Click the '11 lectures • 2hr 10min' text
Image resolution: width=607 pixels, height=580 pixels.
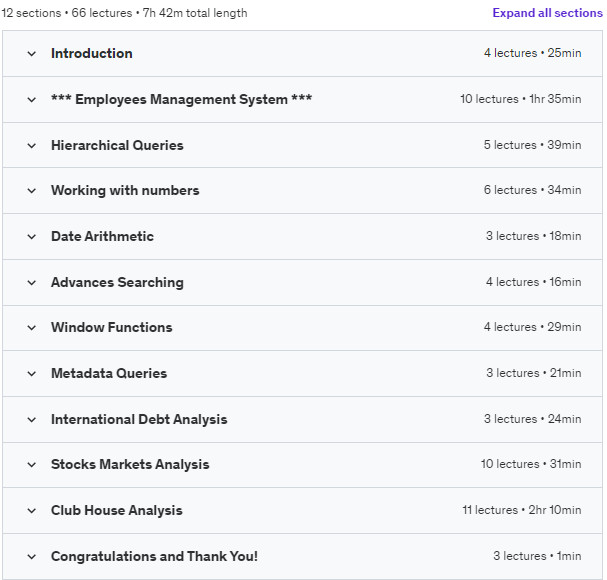click(x=522, y=510)
